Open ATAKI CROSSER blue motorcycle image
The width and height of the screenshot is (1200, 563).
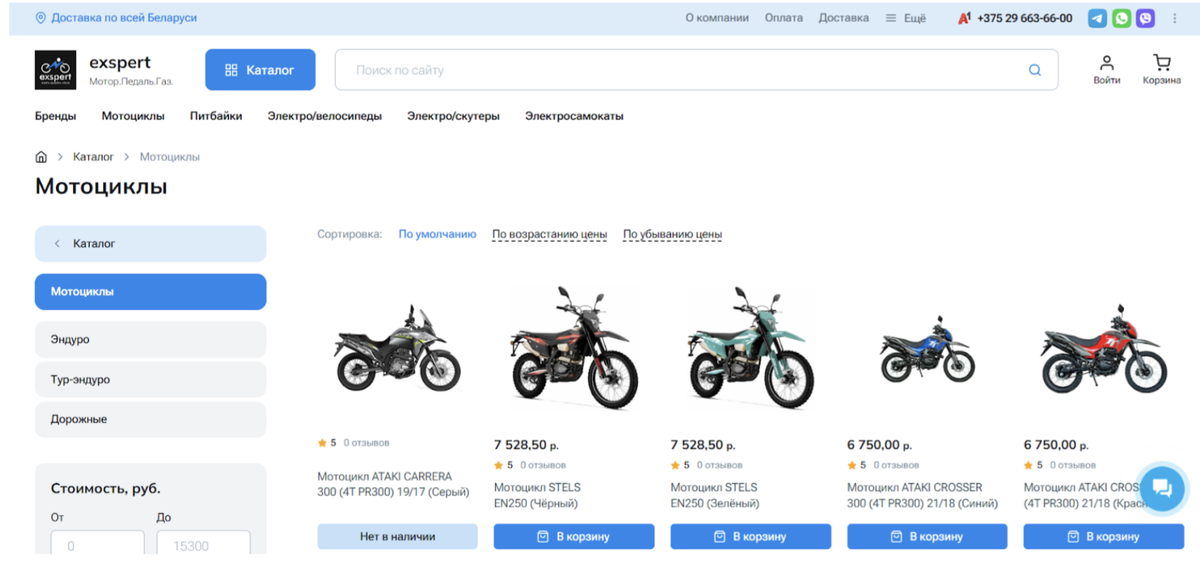926,350
